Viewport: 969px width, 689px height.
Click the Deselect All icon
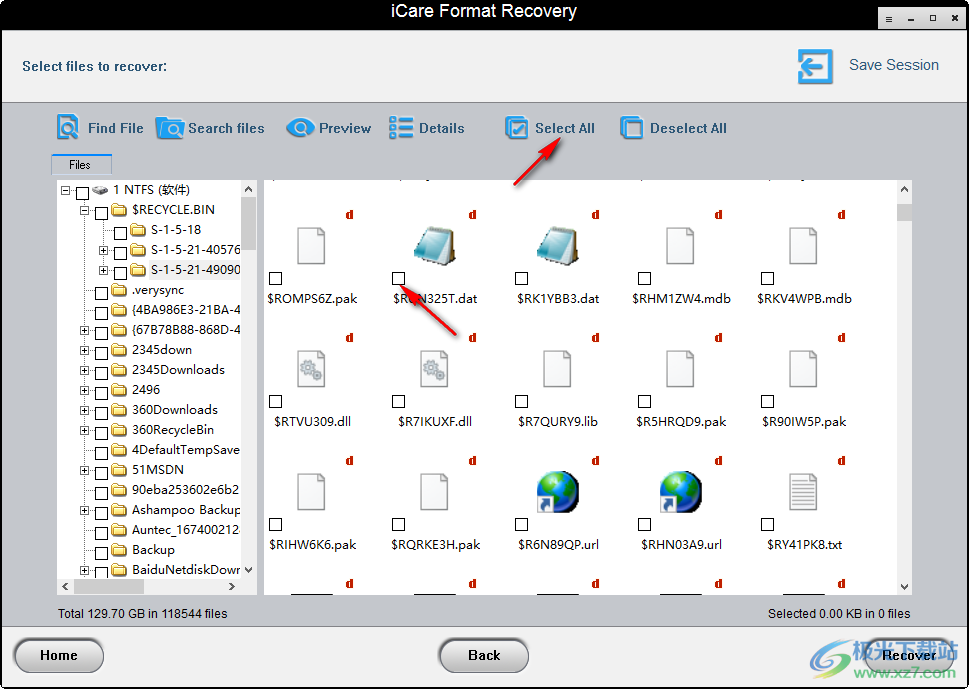[x=632, y=128]
